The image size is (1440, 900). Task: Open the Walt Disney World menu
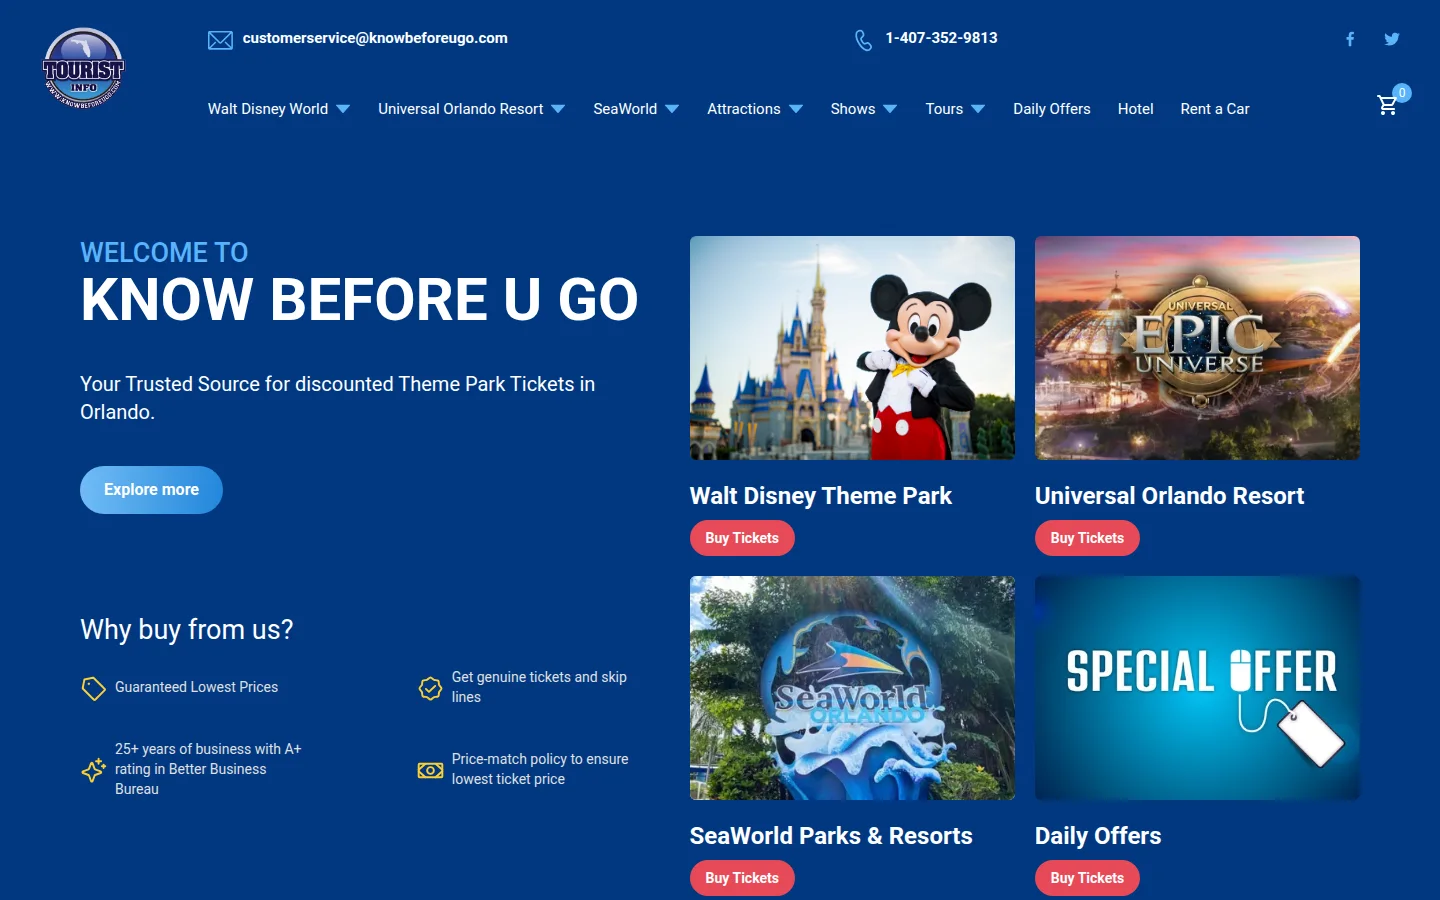(268, 109)
